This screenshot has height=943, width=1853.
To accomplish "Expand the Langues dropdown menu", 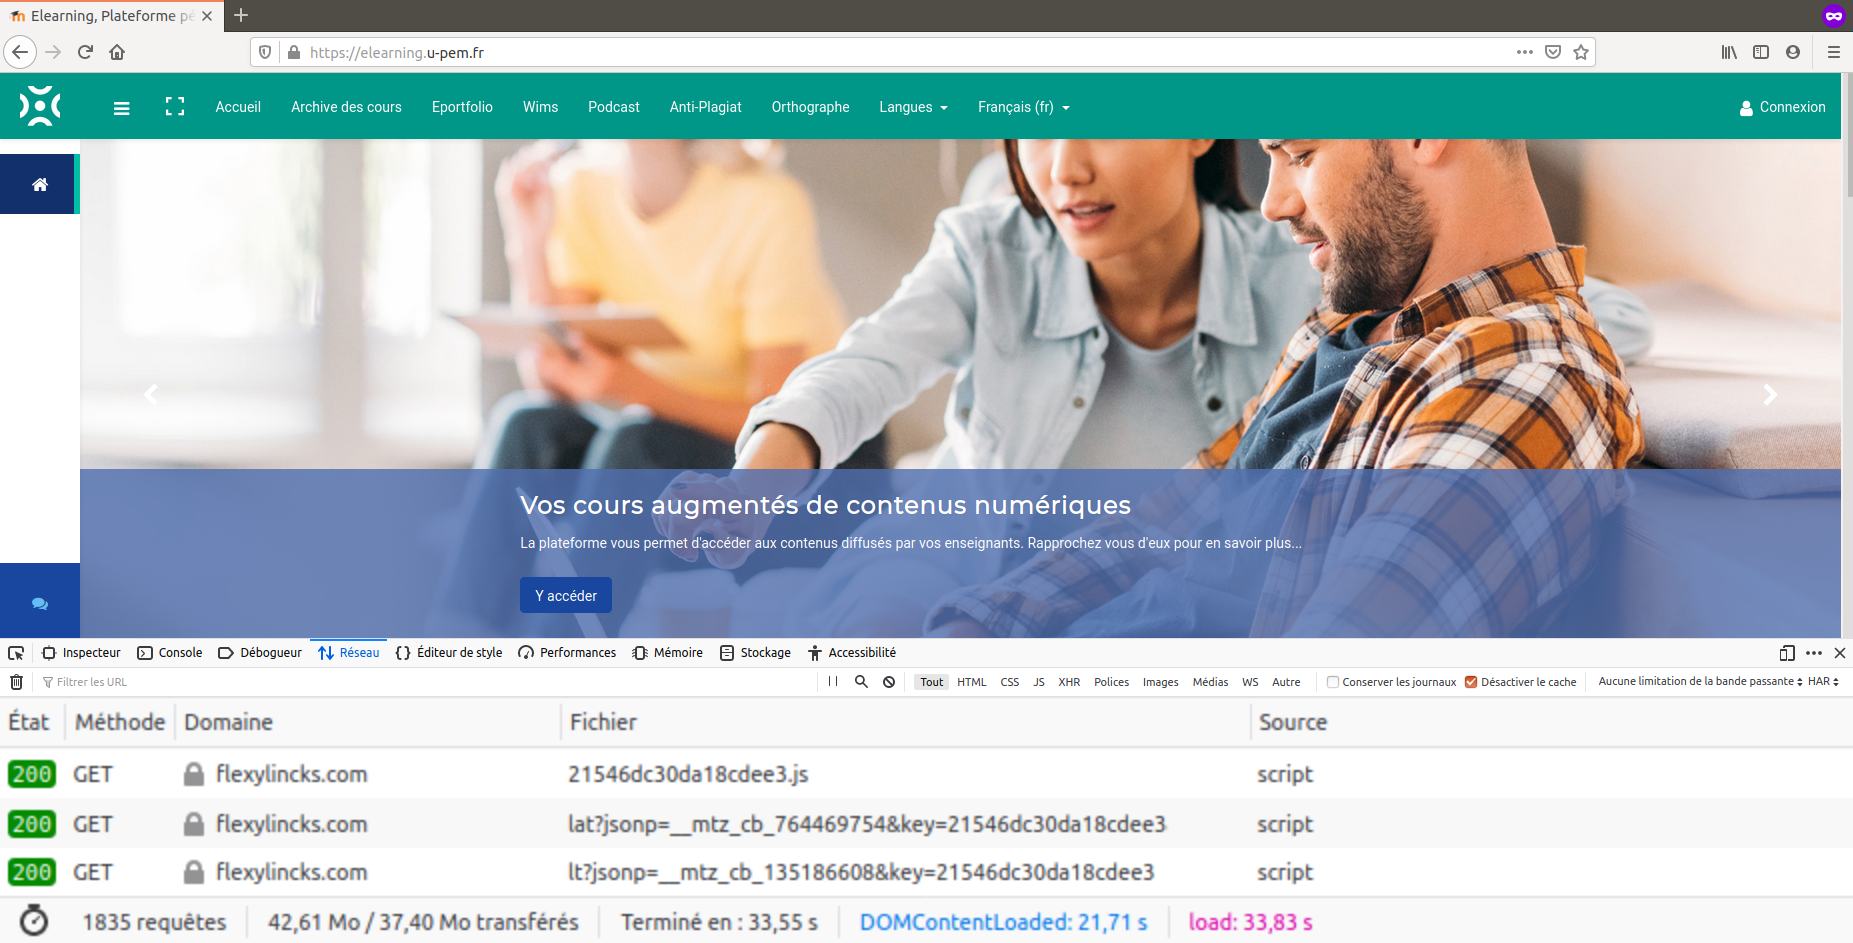I will 913,107.
